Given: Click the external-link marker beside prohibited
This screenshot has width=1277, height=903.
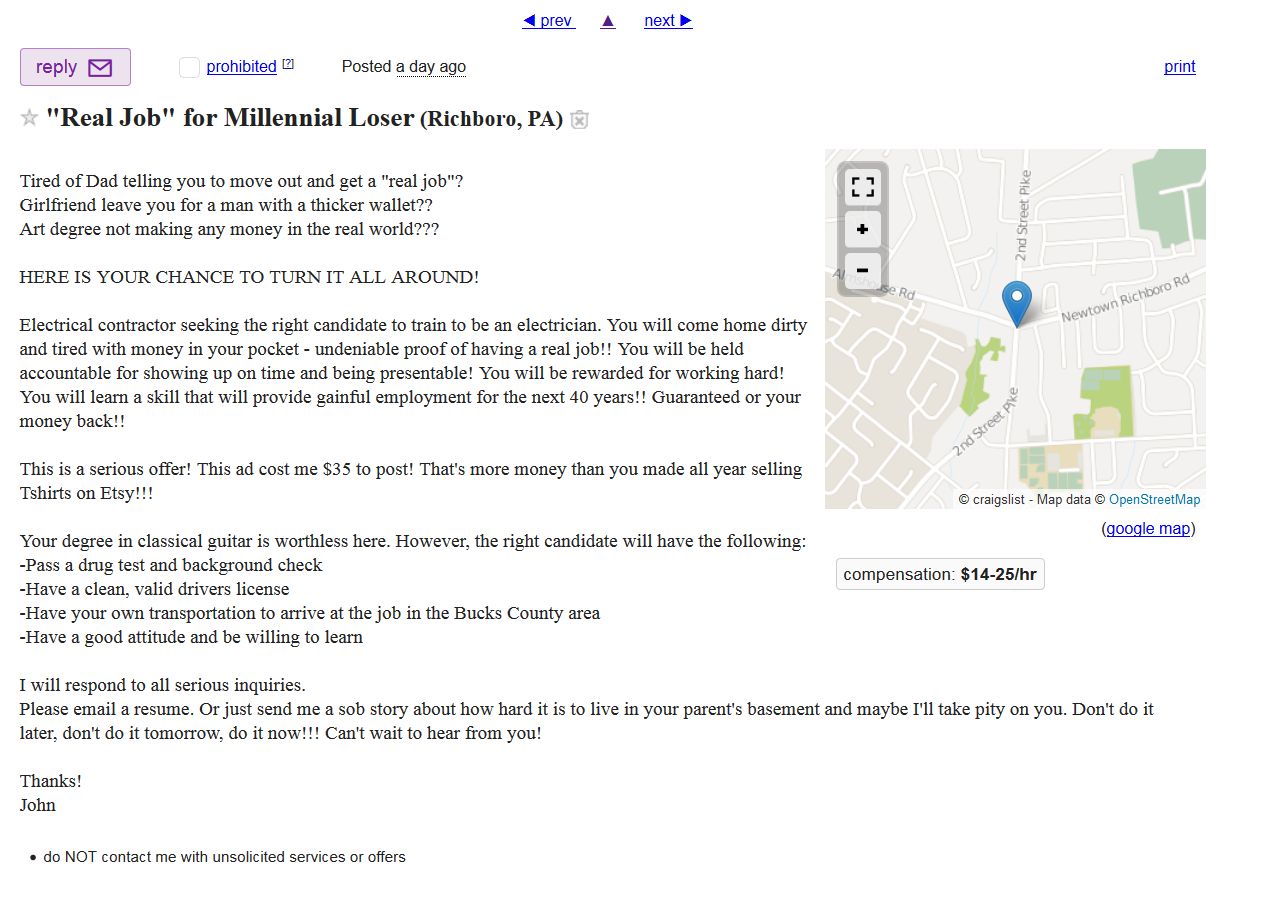Looking at the screenshot, I should [x=288, y=61].
